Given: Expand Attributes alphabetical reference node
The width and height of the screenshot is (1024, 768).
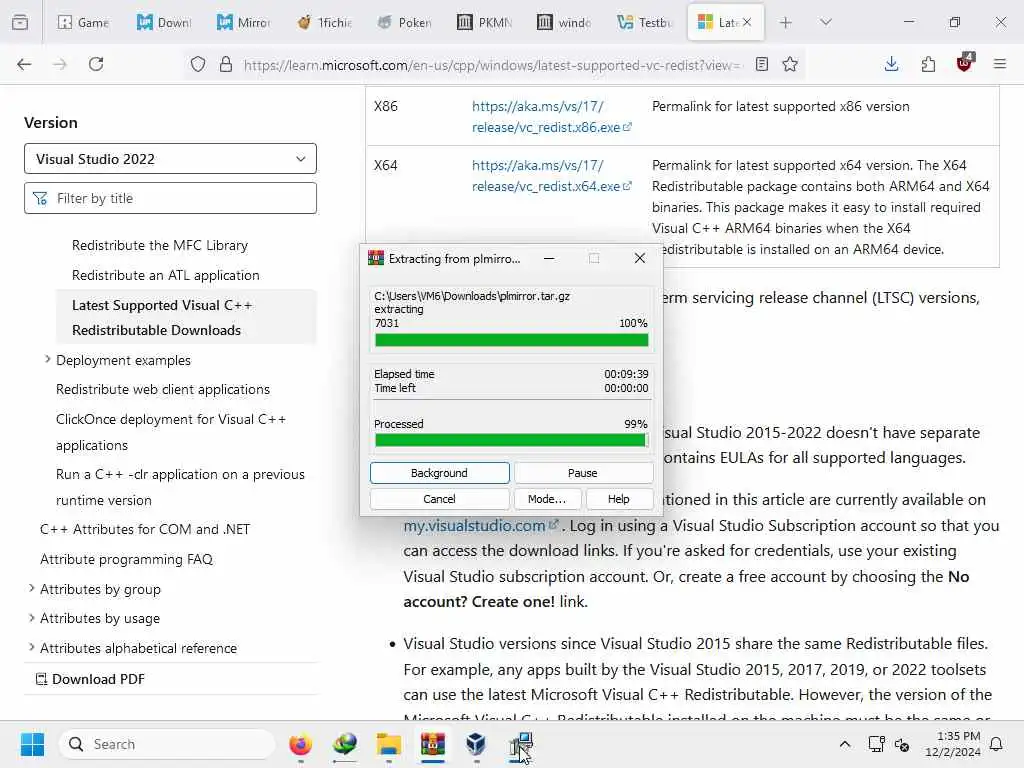Looking at the screenshot, I should click(x=31, y=647).
